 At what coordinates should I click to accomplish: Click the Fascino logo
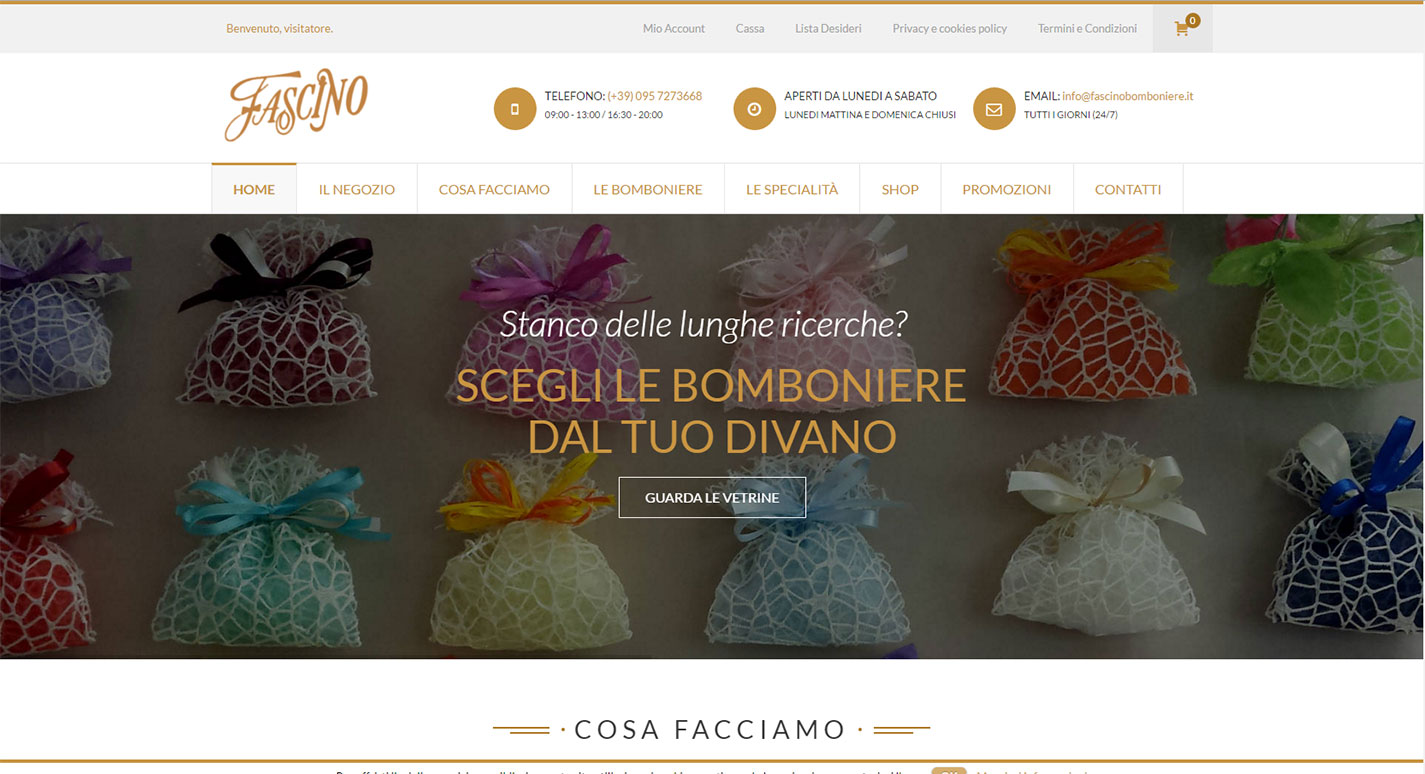[296, 105]
